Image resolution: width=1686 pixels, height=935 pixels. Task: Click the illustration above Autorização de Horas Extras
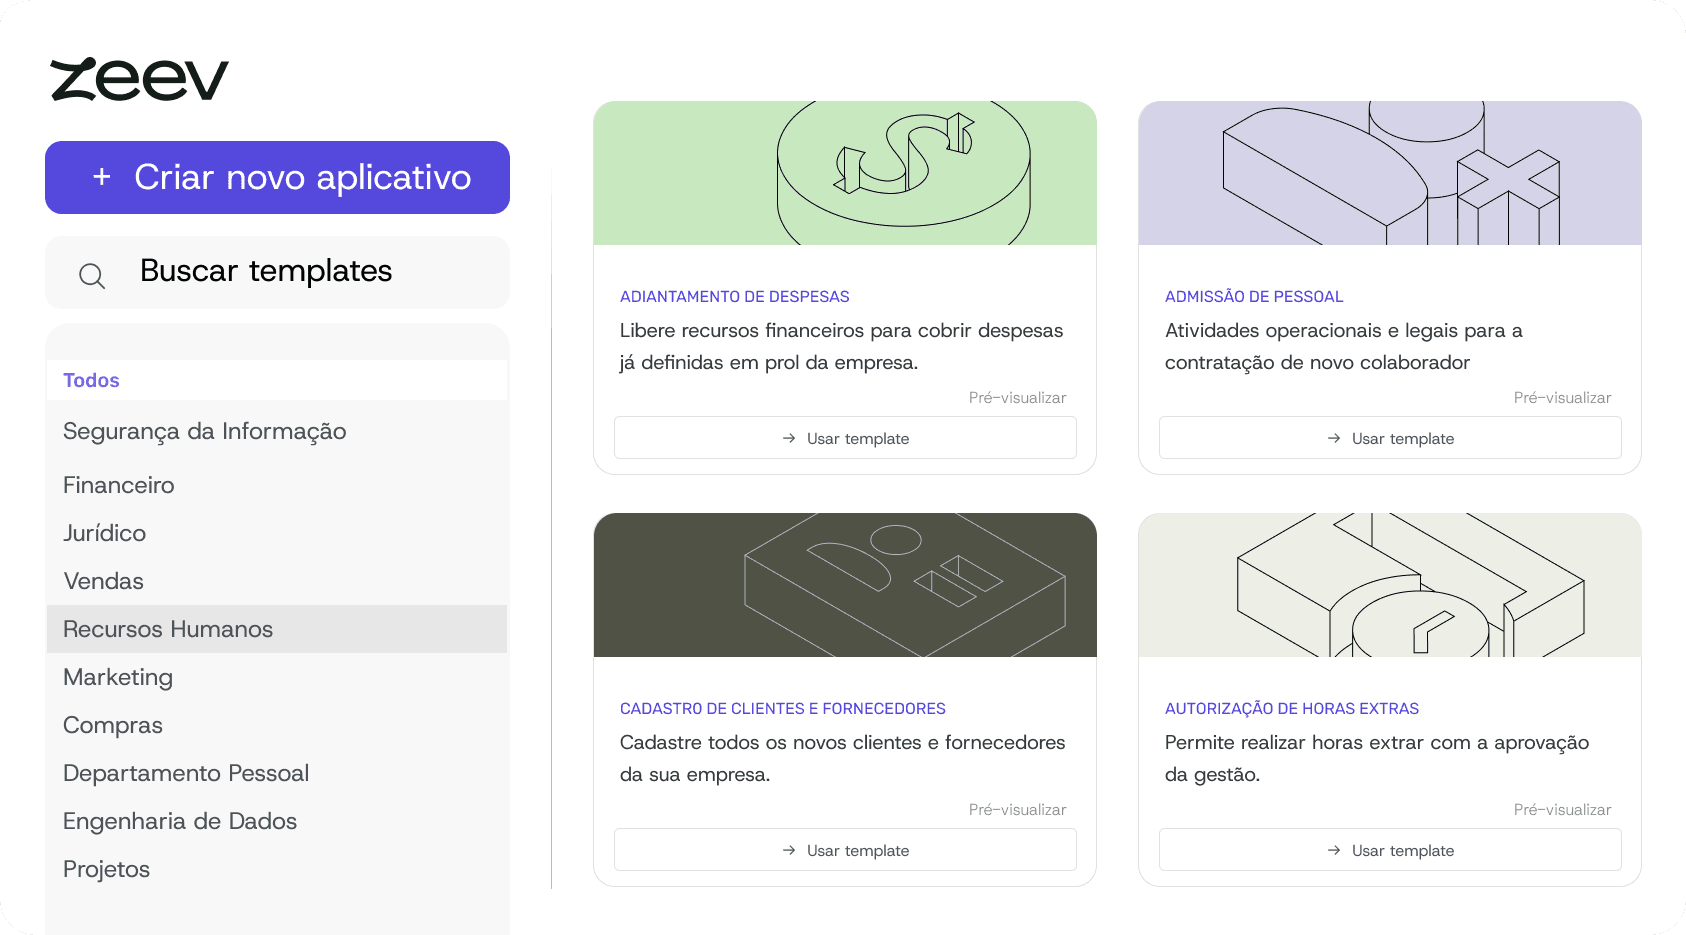(x=1389, y=585)
